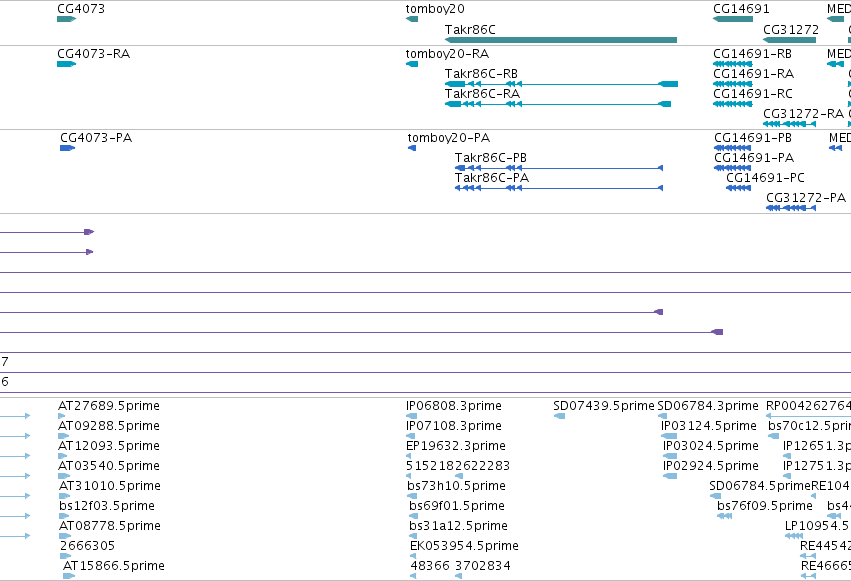Image resolution: width=851 pixels, height=581 pixels.
Task: Select the bs31a12.5prime label
Action: click(x=459, y=526)
